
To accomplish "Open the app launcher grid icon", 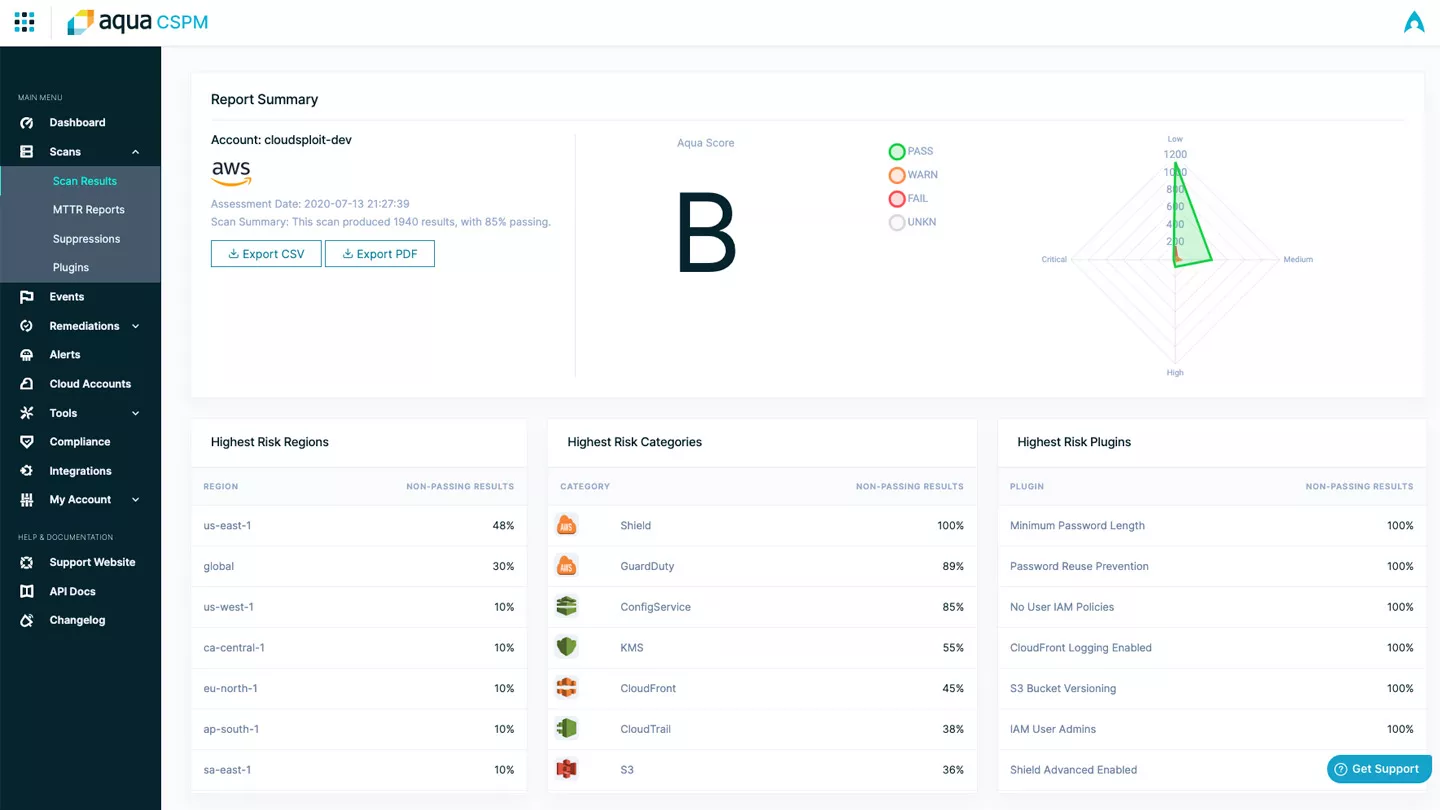I will click(24, 21).
